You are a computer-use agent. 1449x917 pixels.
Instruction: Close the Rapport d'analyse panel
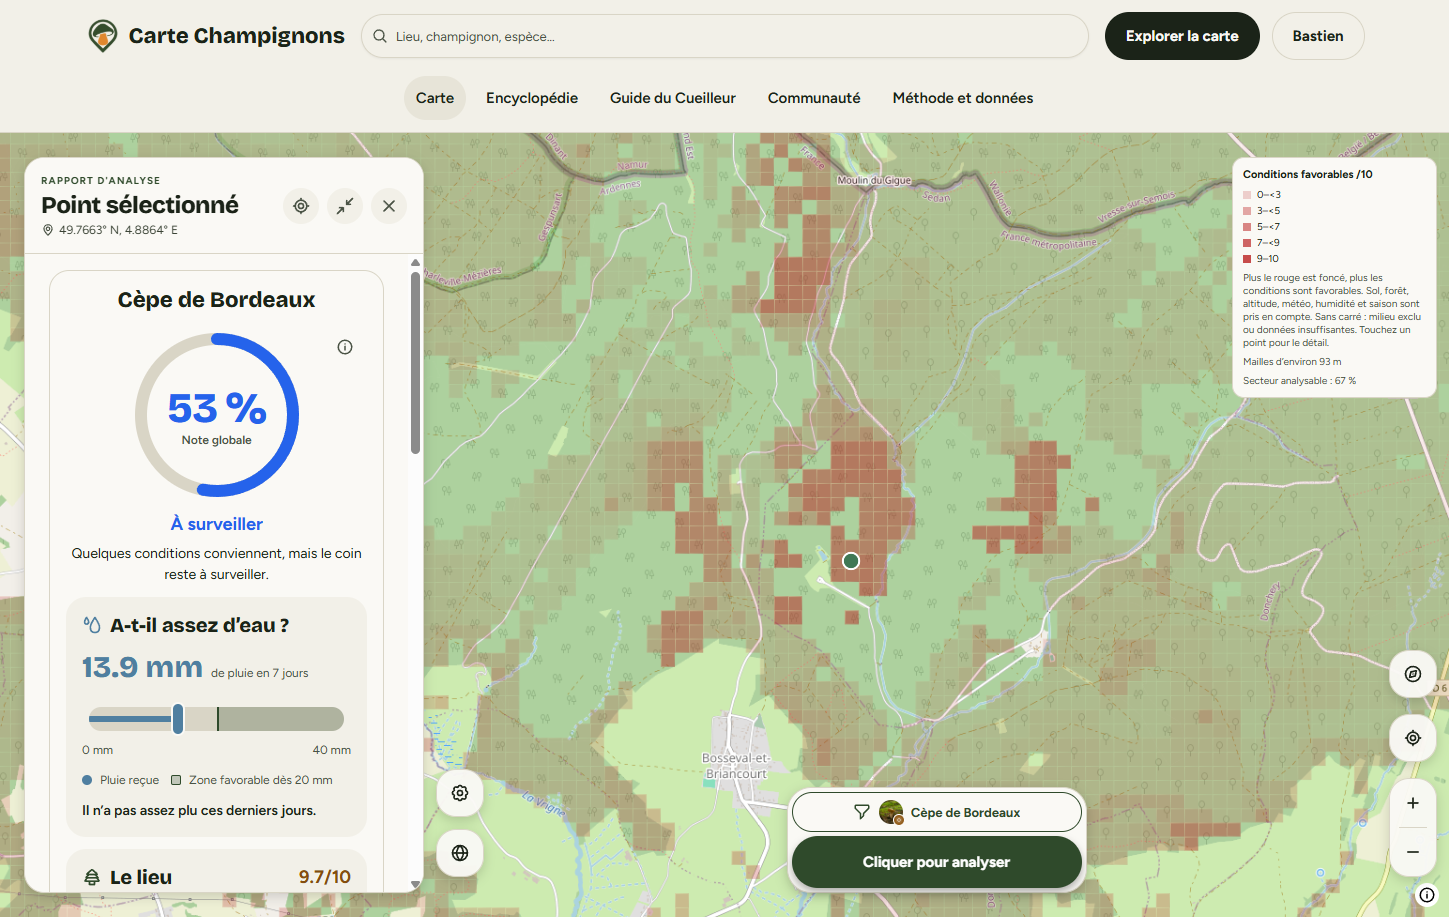tap(389, 206)
